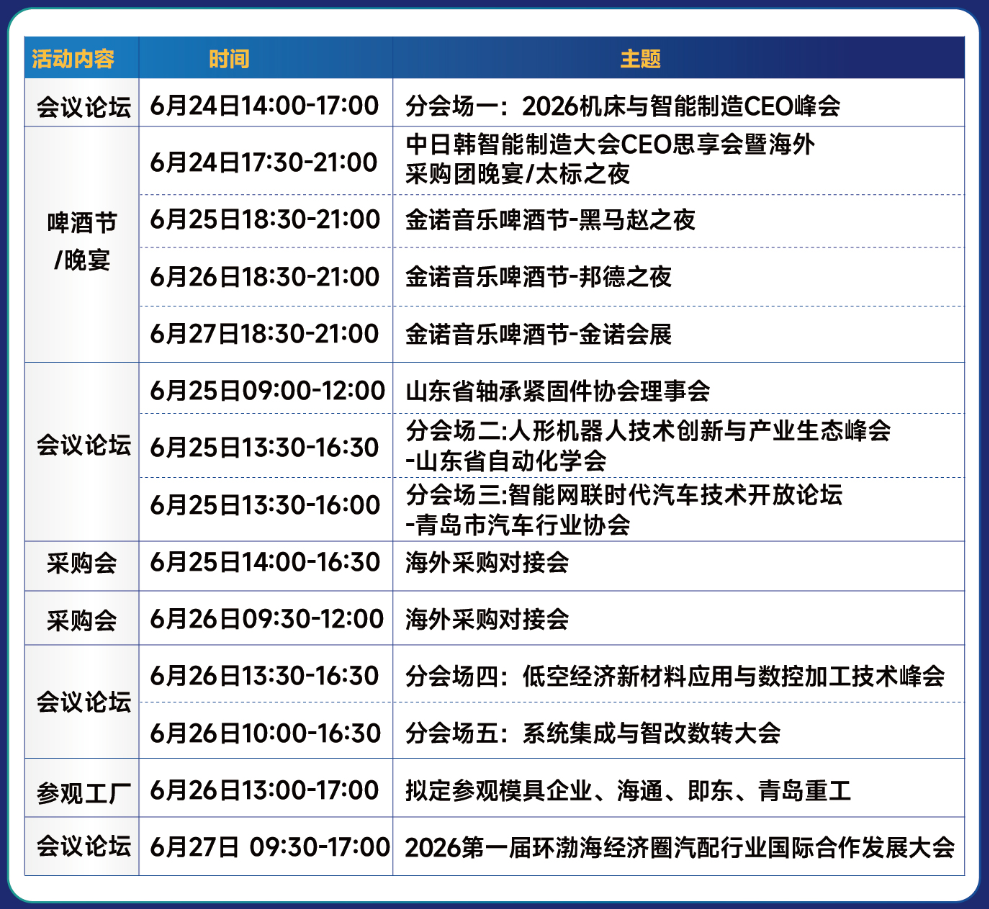Click 会议论坛 cell spanning the 6月25日 sessions
This screenshot has width=989, height=909.
tap(81, 452)
